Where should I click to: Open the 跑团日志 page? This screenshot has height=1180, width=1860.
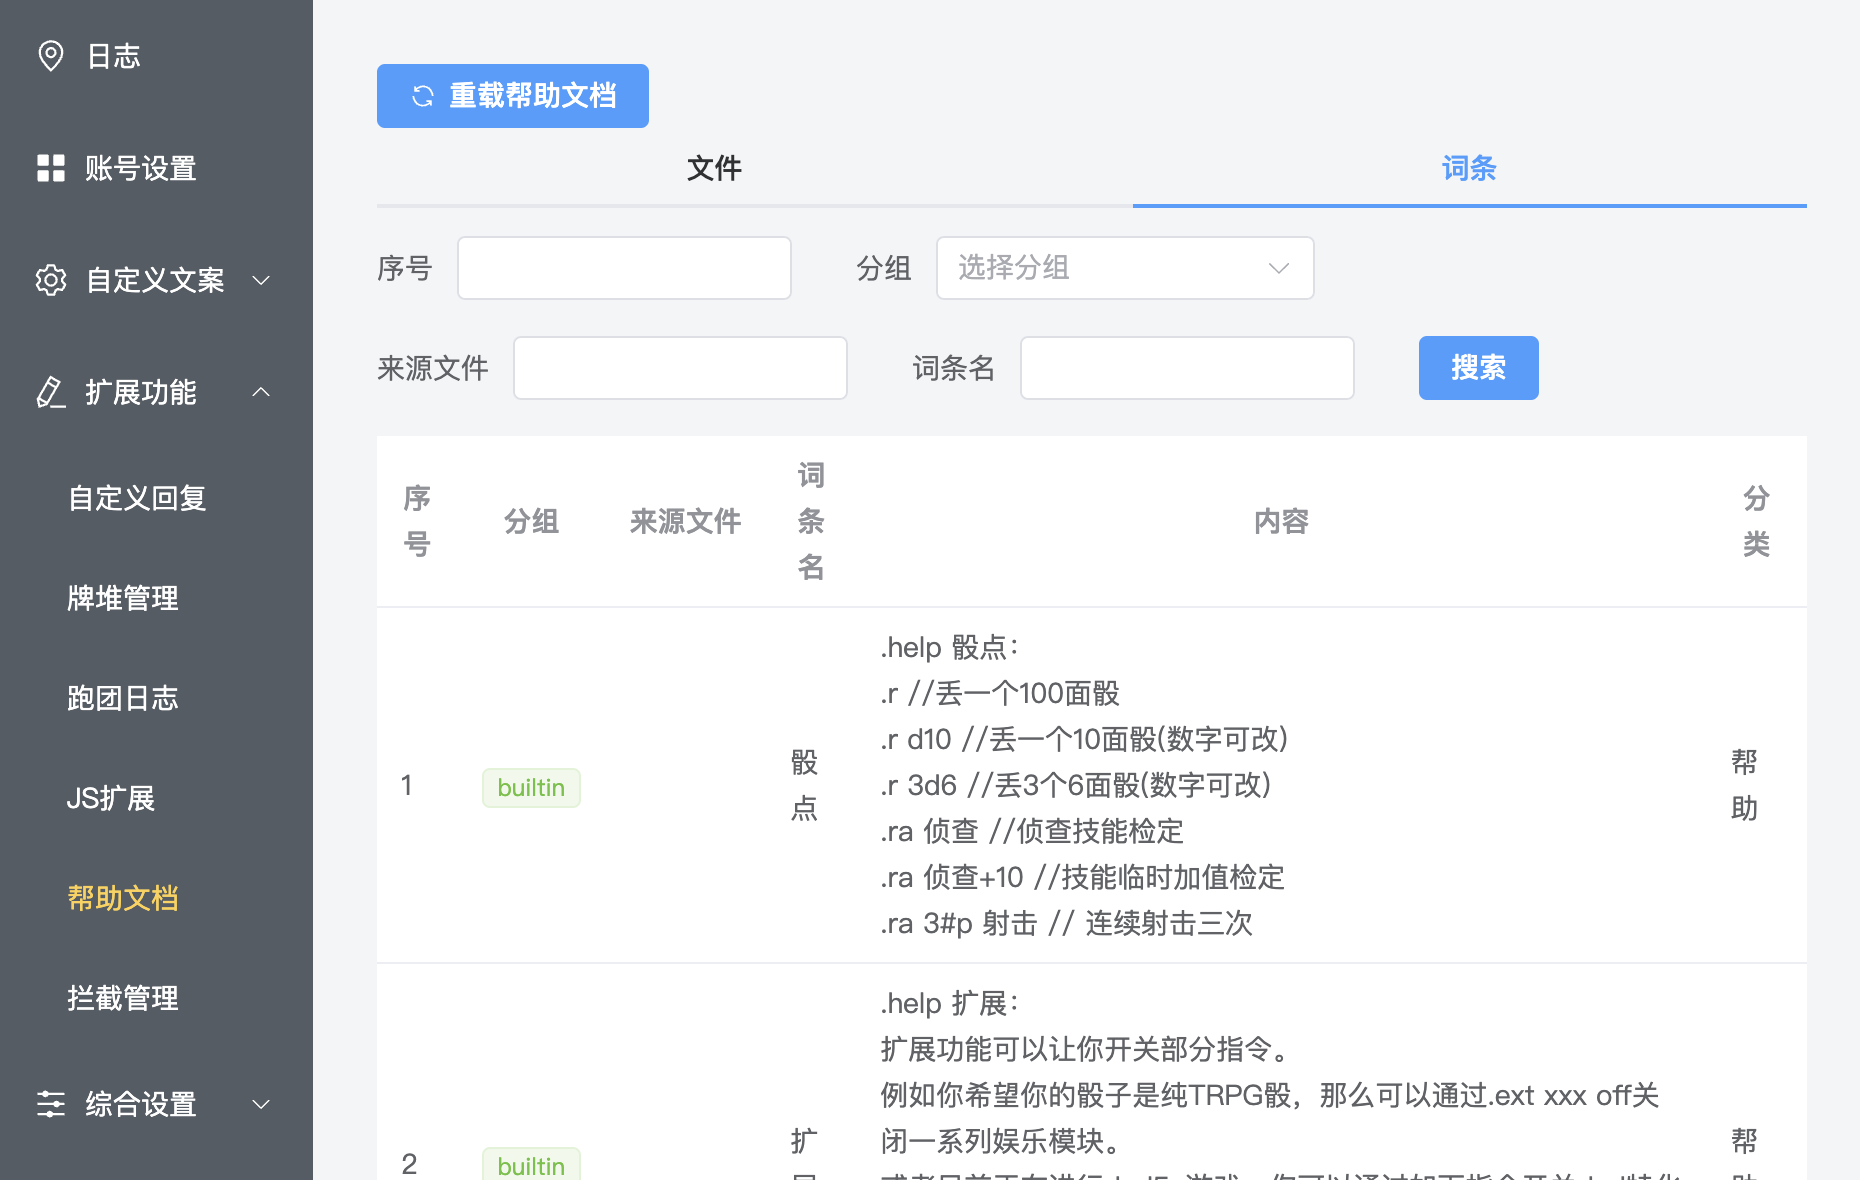pyautogui.click(x=122, y=698)
